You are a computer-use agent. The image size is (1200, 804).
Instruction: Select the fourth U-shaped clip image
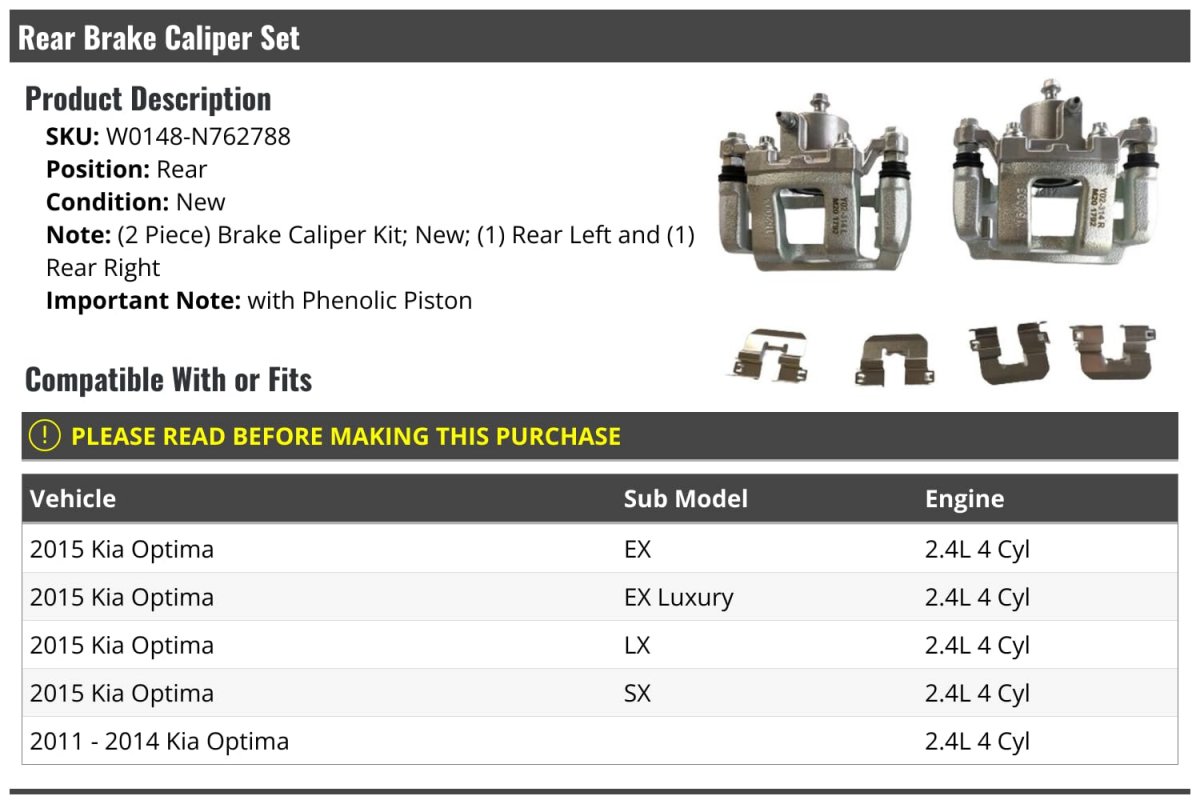(x=1111, y=352)
